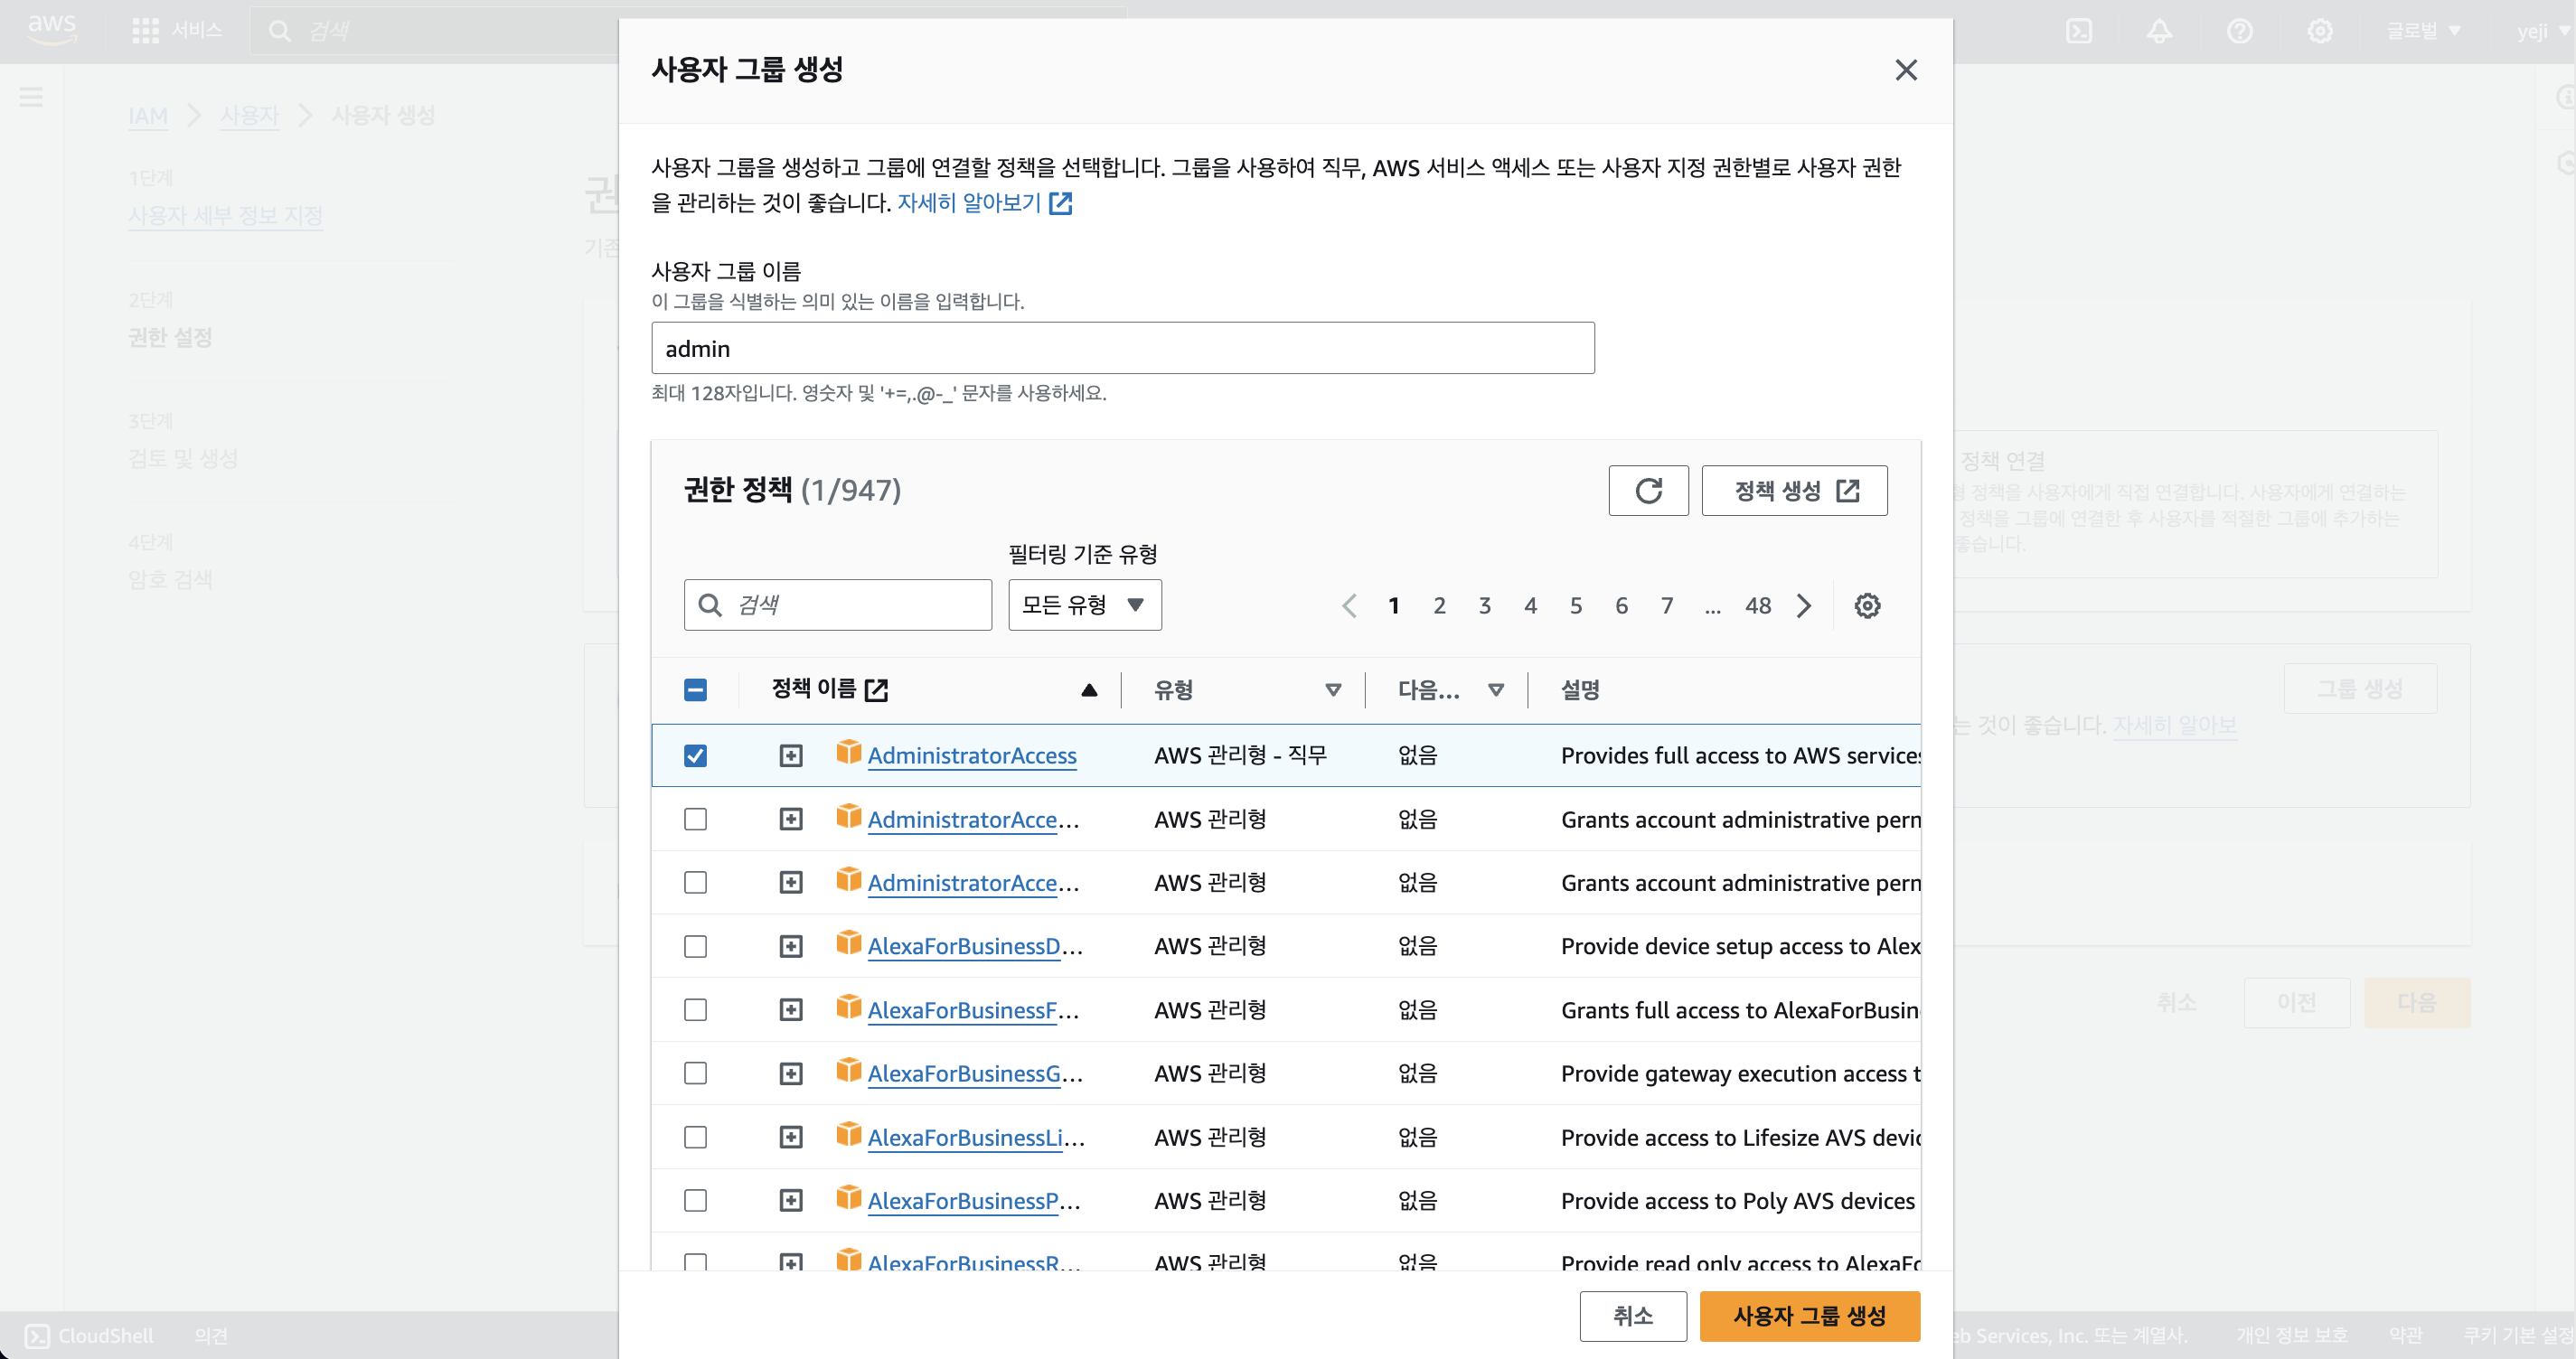Open the notifications bell icon

pos(2159,31)
